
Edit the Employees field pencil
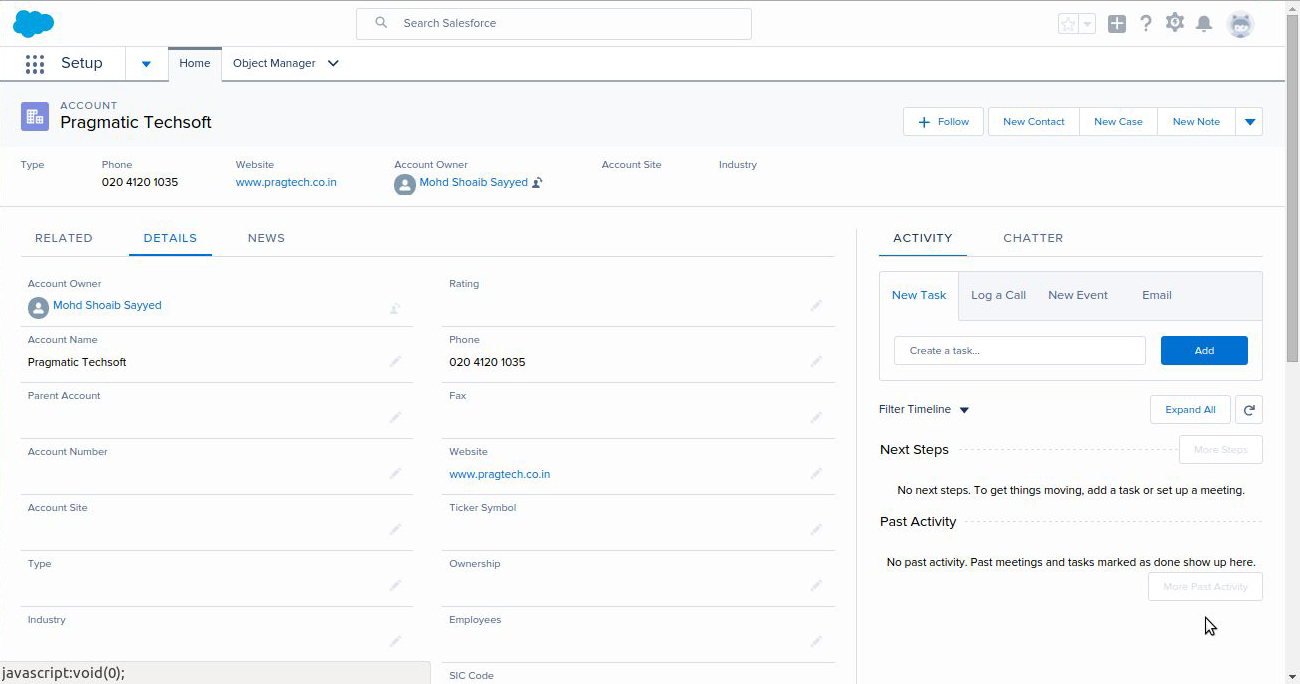[x=817, y=641]
